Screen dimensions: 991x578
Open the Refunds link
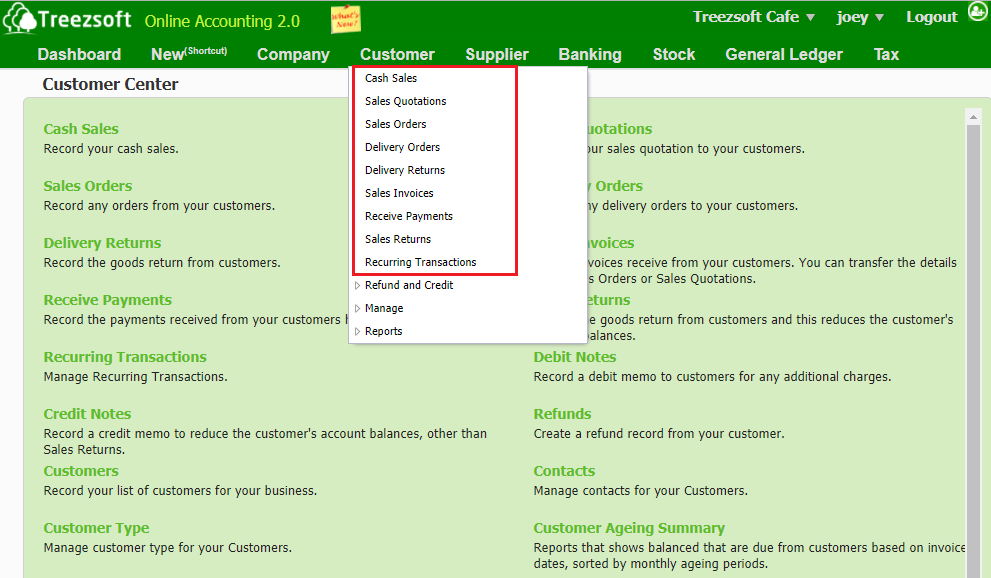[x=562, y=414]
